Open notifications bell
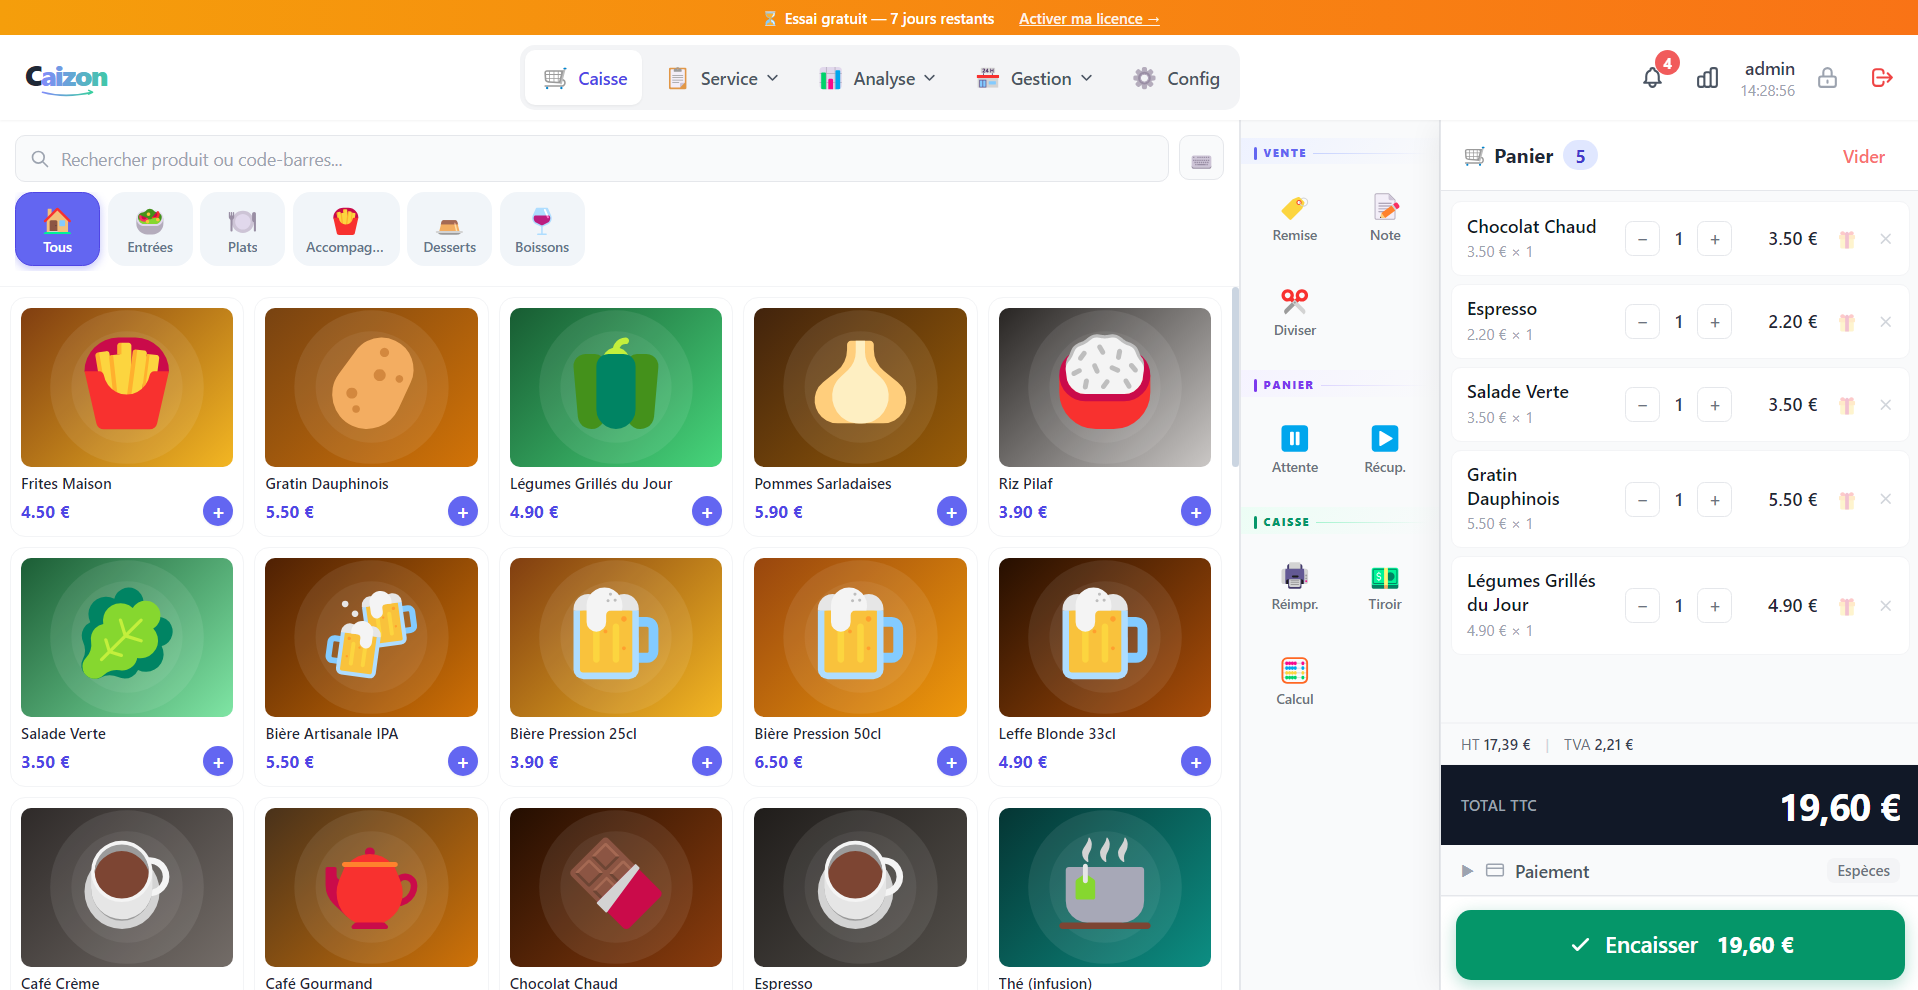This screenshot has width=1918, height=990. 1652,78
